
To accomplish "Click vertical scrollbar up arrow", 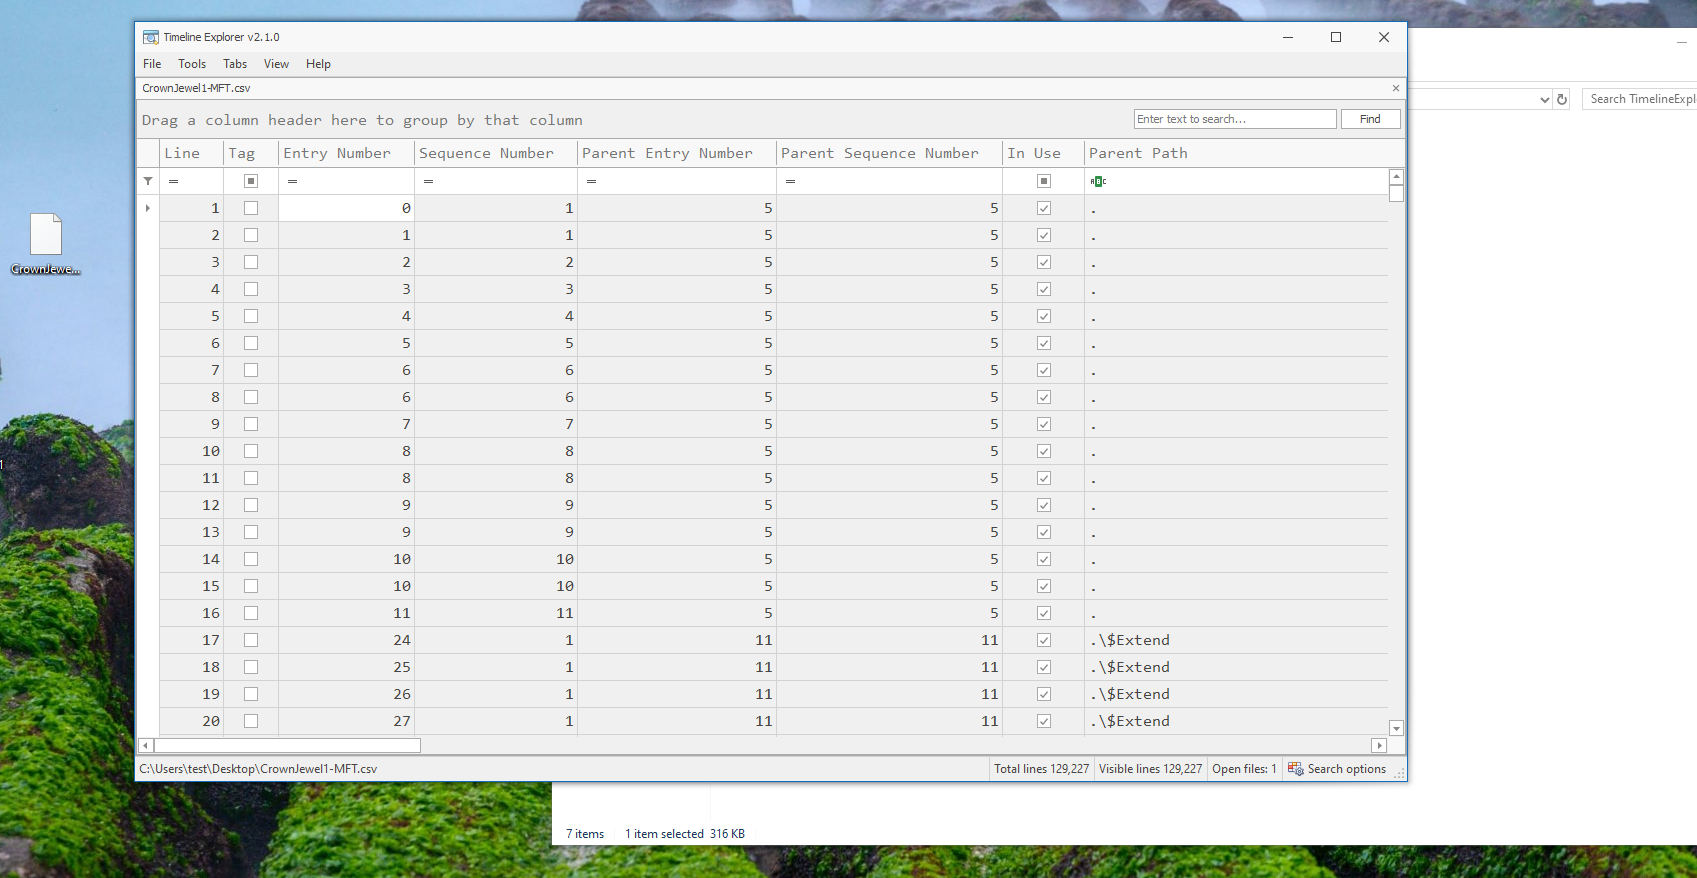I will pyautogui.click(x=1397, y=176).
